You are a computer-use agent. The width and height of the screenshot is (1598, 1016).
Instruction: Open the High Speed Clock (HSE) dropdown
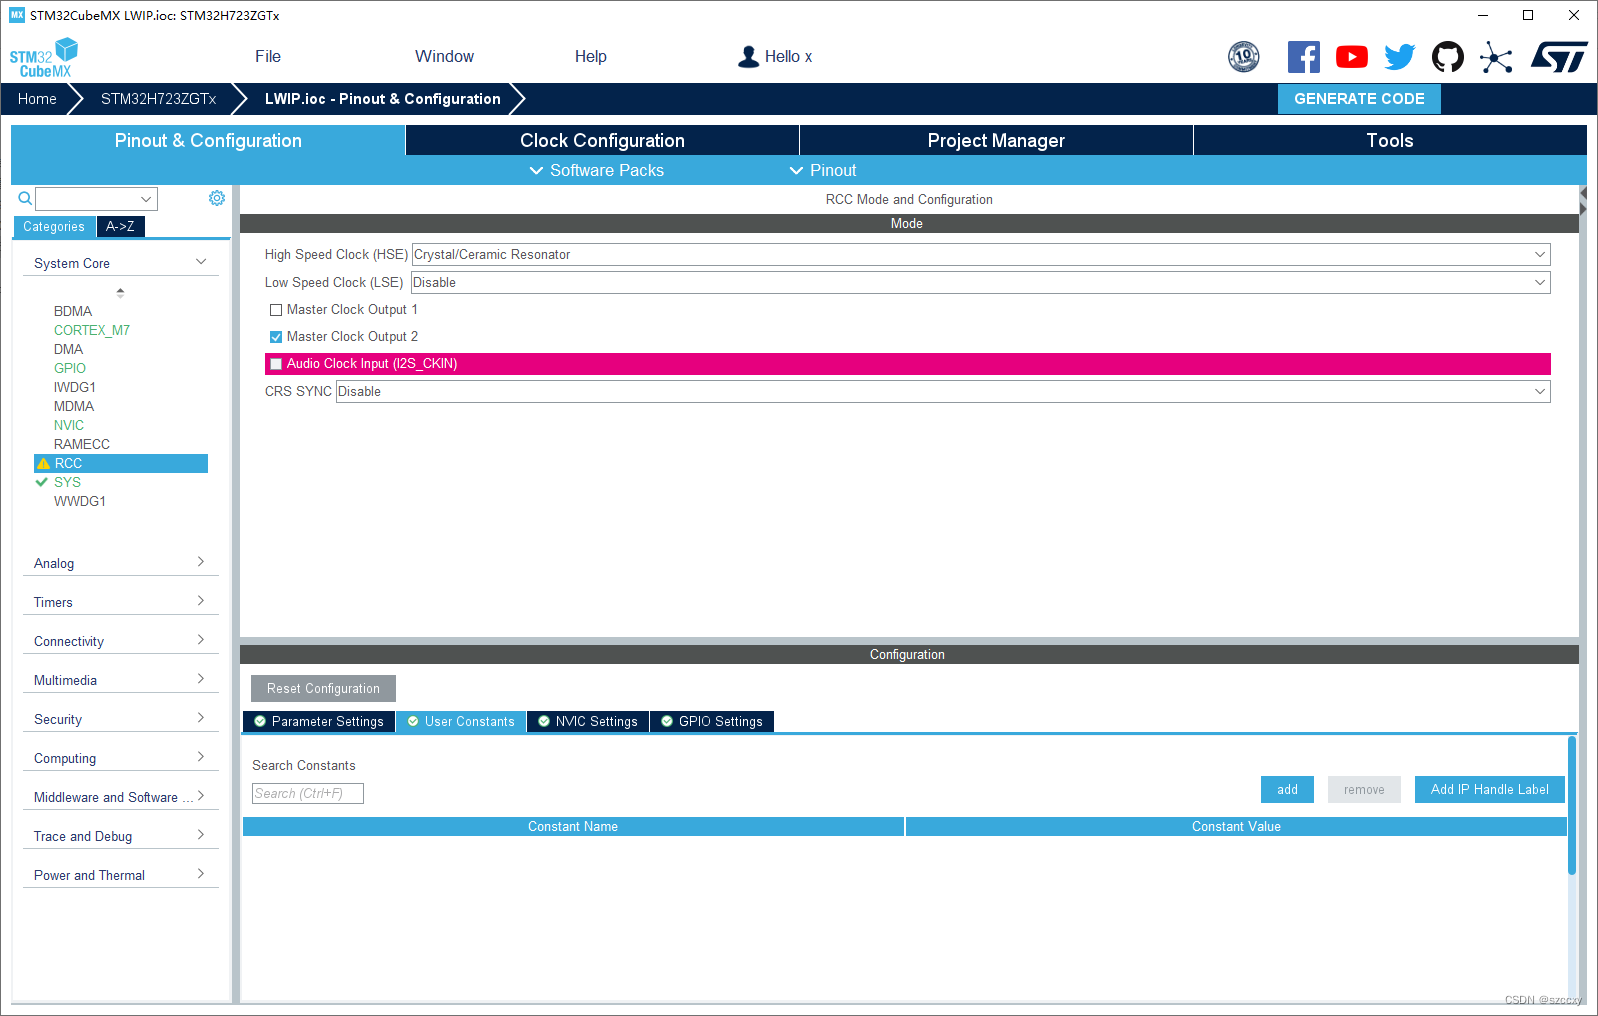coord(981,255)
